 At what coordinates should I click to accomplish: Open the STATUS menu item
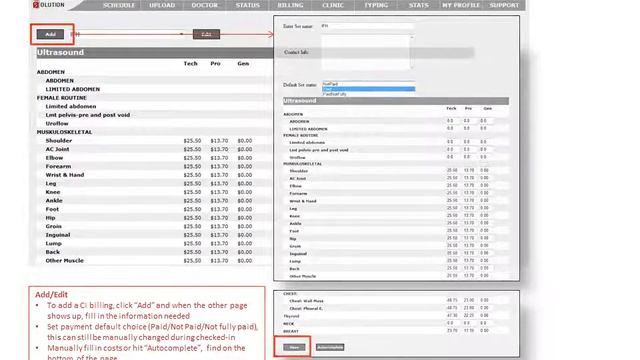click(247, 5)
